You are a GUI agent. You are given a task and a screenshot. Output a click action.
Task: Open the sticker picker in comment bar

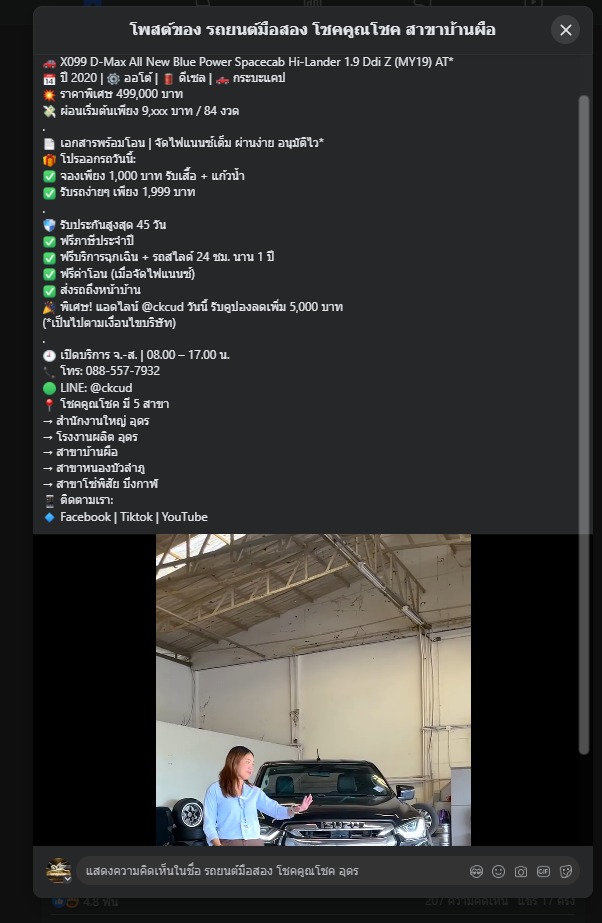pyautogui.click(x=566, y=871)
